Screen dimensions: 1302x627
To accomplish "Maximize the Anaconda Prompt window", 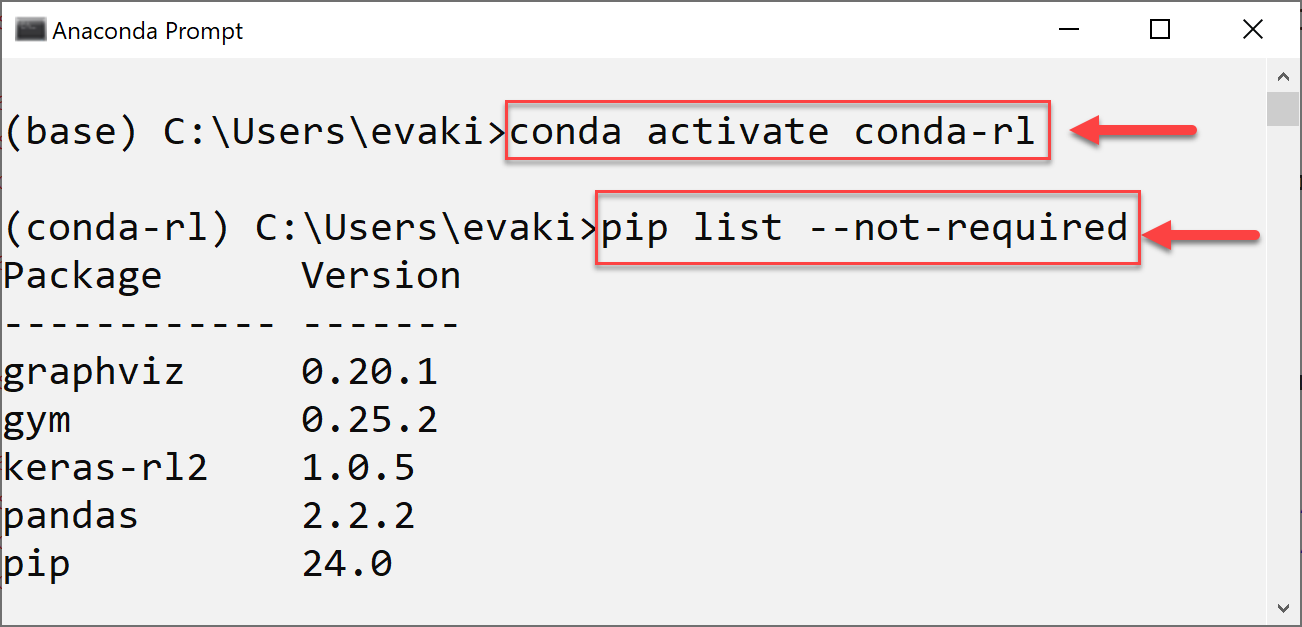I will click(1160, 30).
